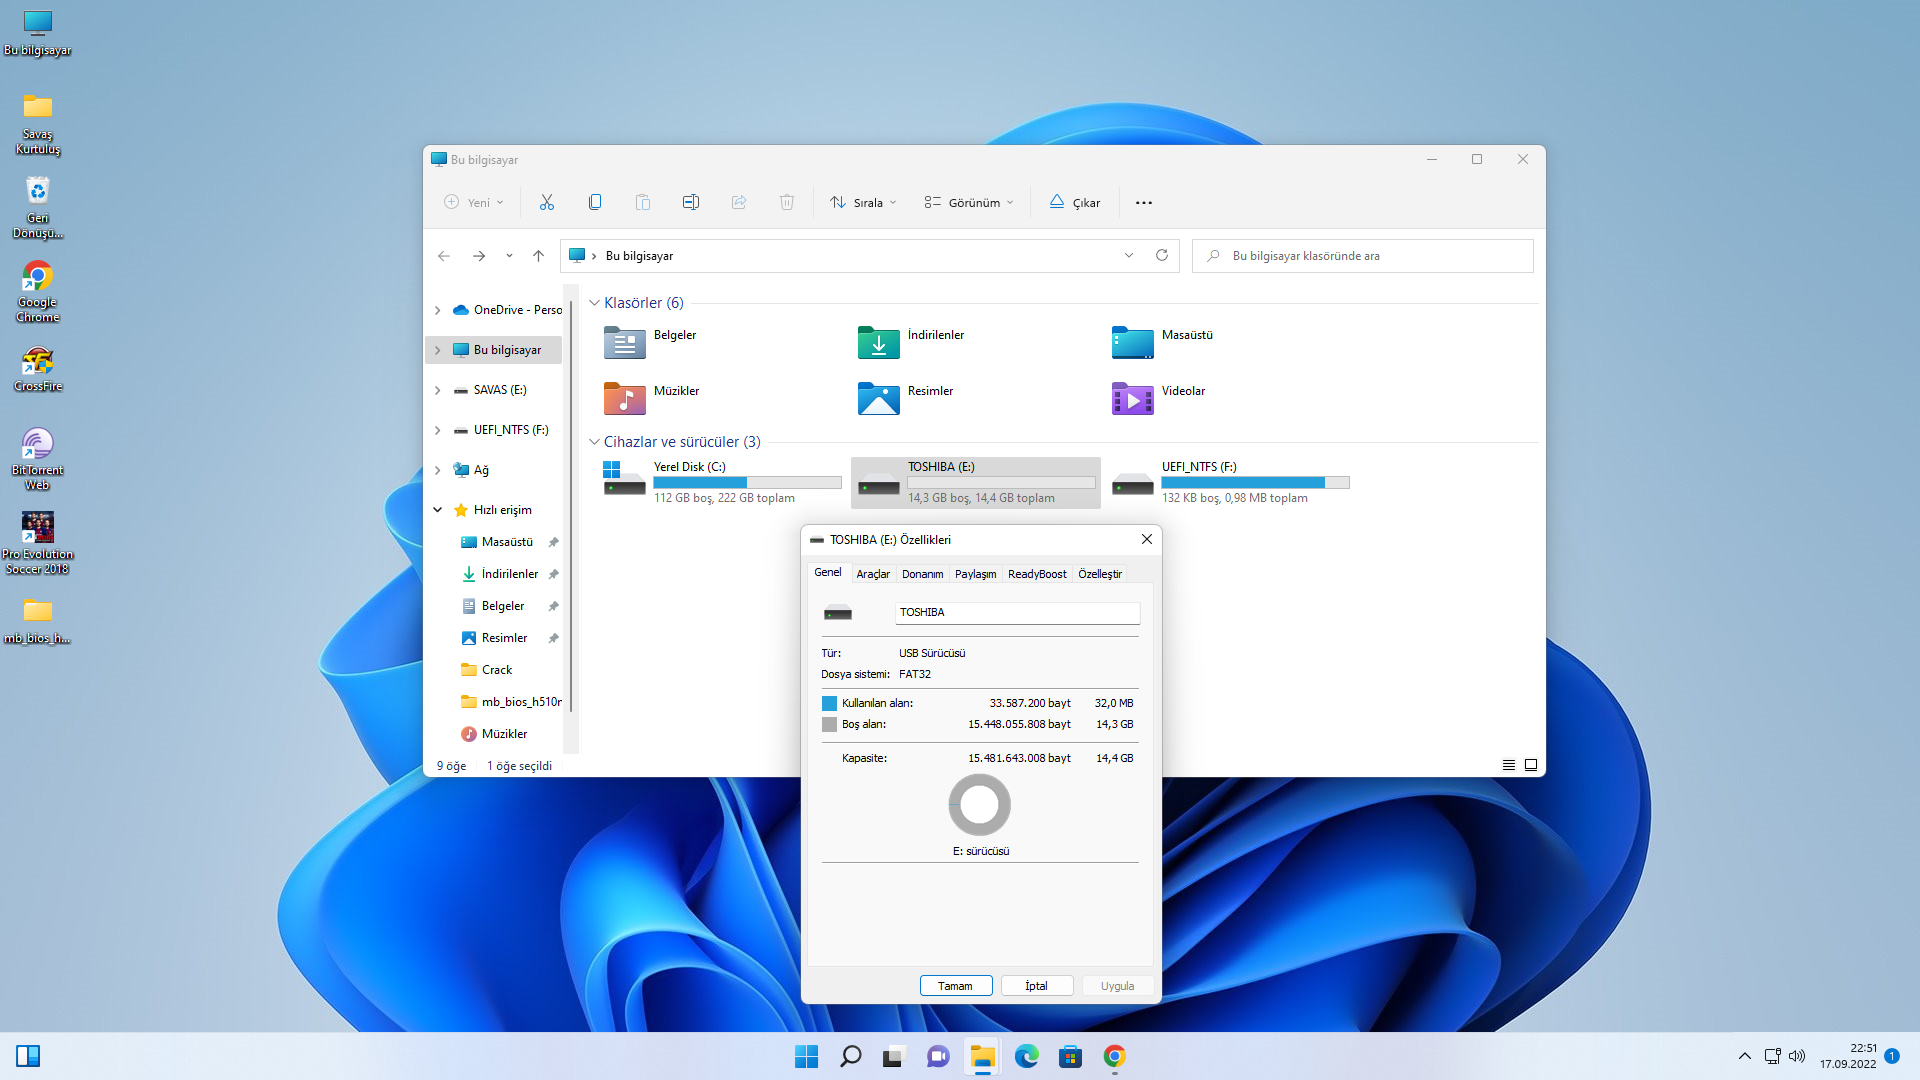Viewport: 1920px width, 1080px height.
Task: Close the TOSHIBA (E:) Özellikleri dialog
Action: tap(1146, 540)
